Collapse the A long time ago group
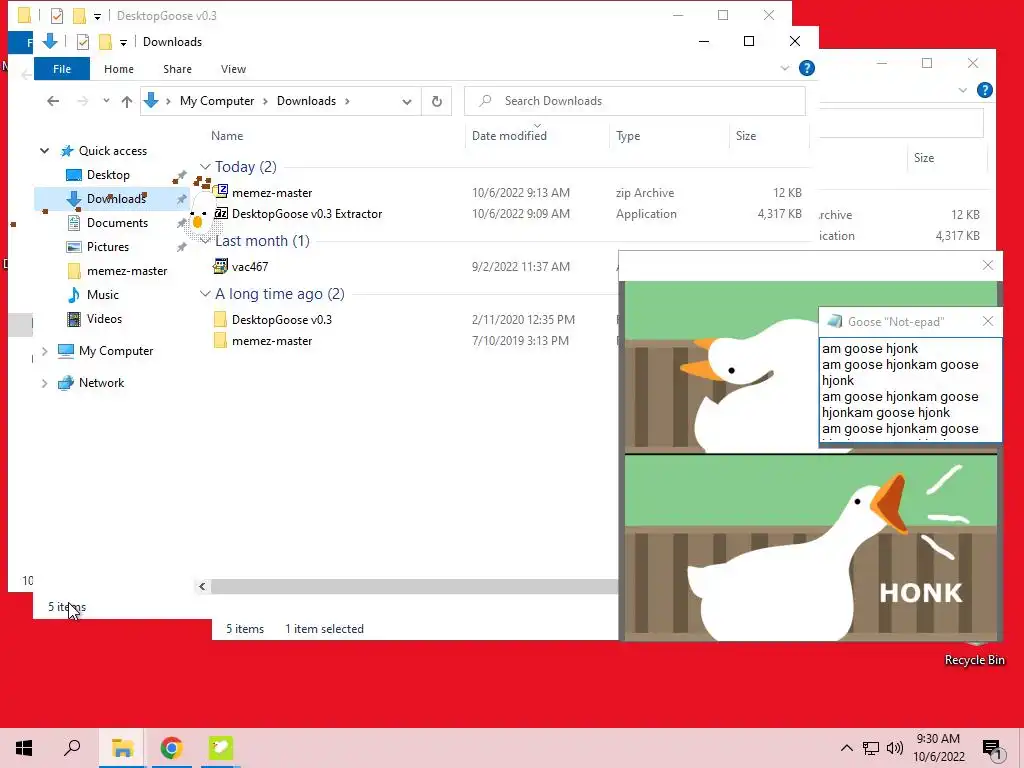This screenshot has width=1024, height=768. click(x=205, y=294)
